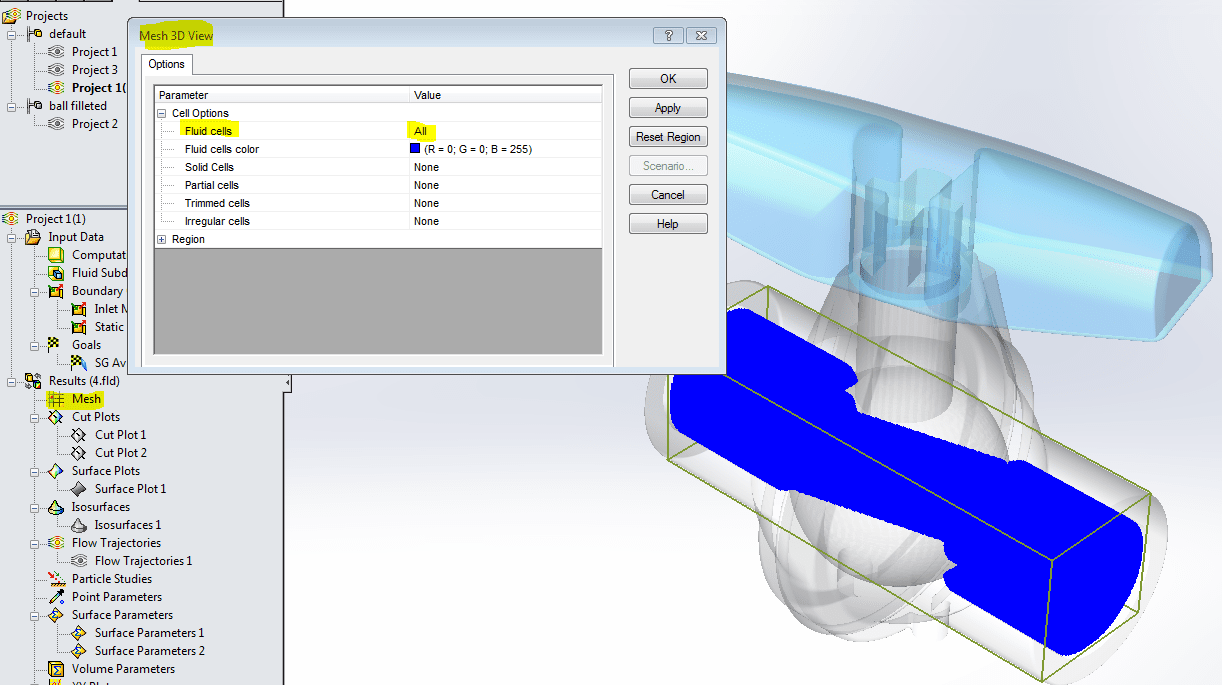
Task: Select the default configuration icon
Action: coord(35,33)
